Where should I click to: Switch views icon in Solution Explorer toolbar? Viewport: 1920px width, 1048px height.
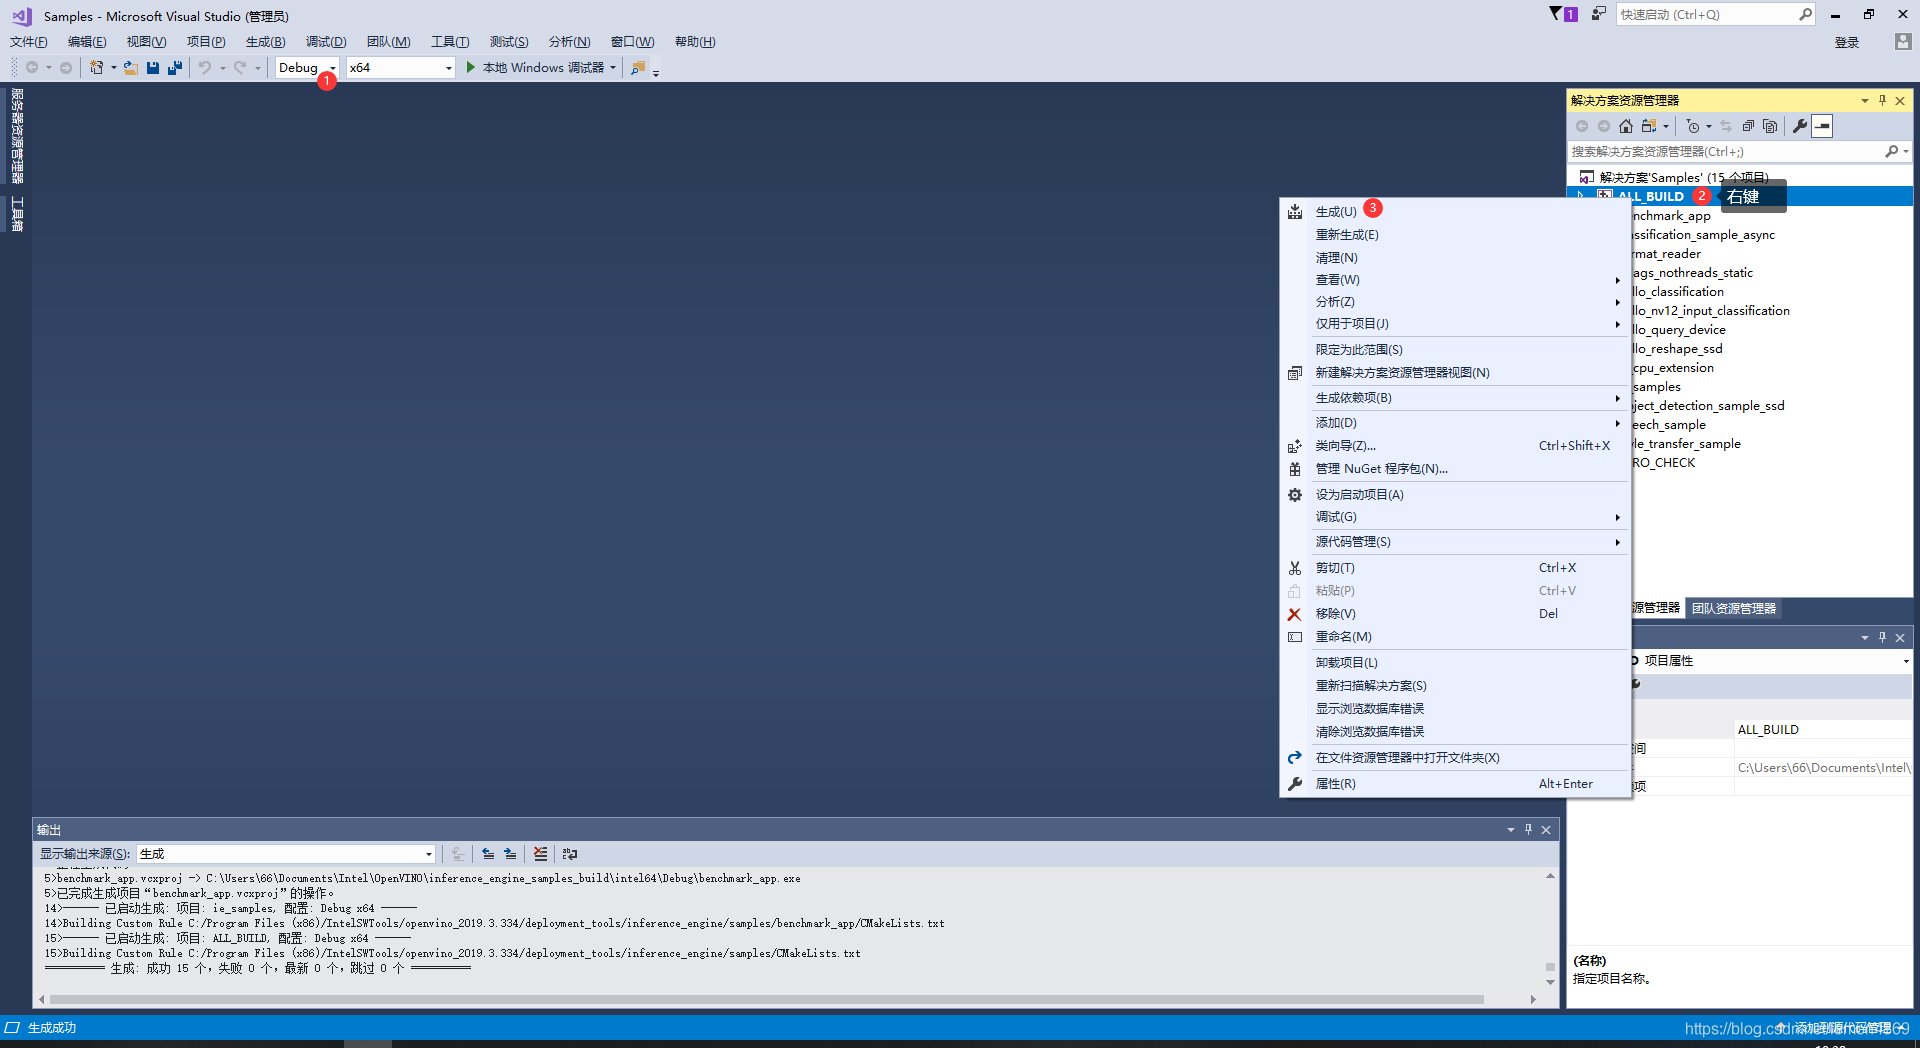(x=1649, y=126)
